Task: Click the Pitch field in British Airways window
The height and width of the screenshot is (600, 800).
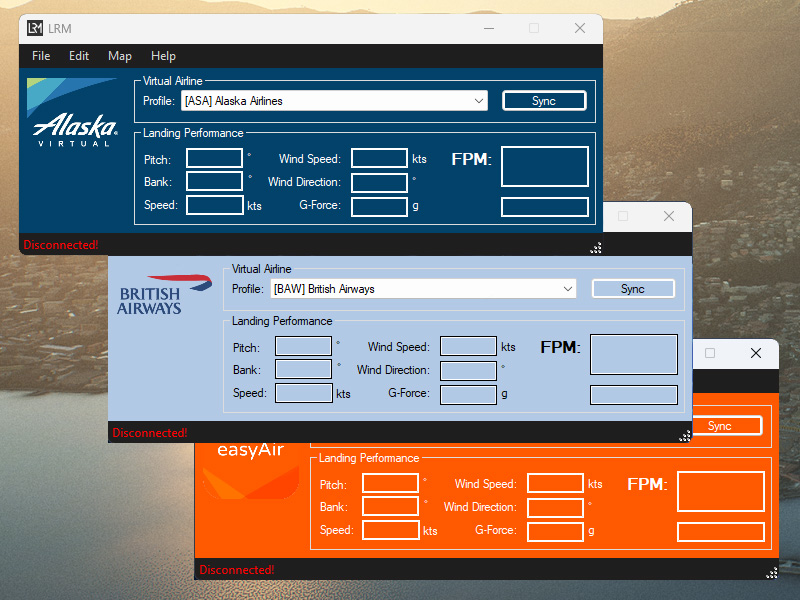Action: point(303,346)
